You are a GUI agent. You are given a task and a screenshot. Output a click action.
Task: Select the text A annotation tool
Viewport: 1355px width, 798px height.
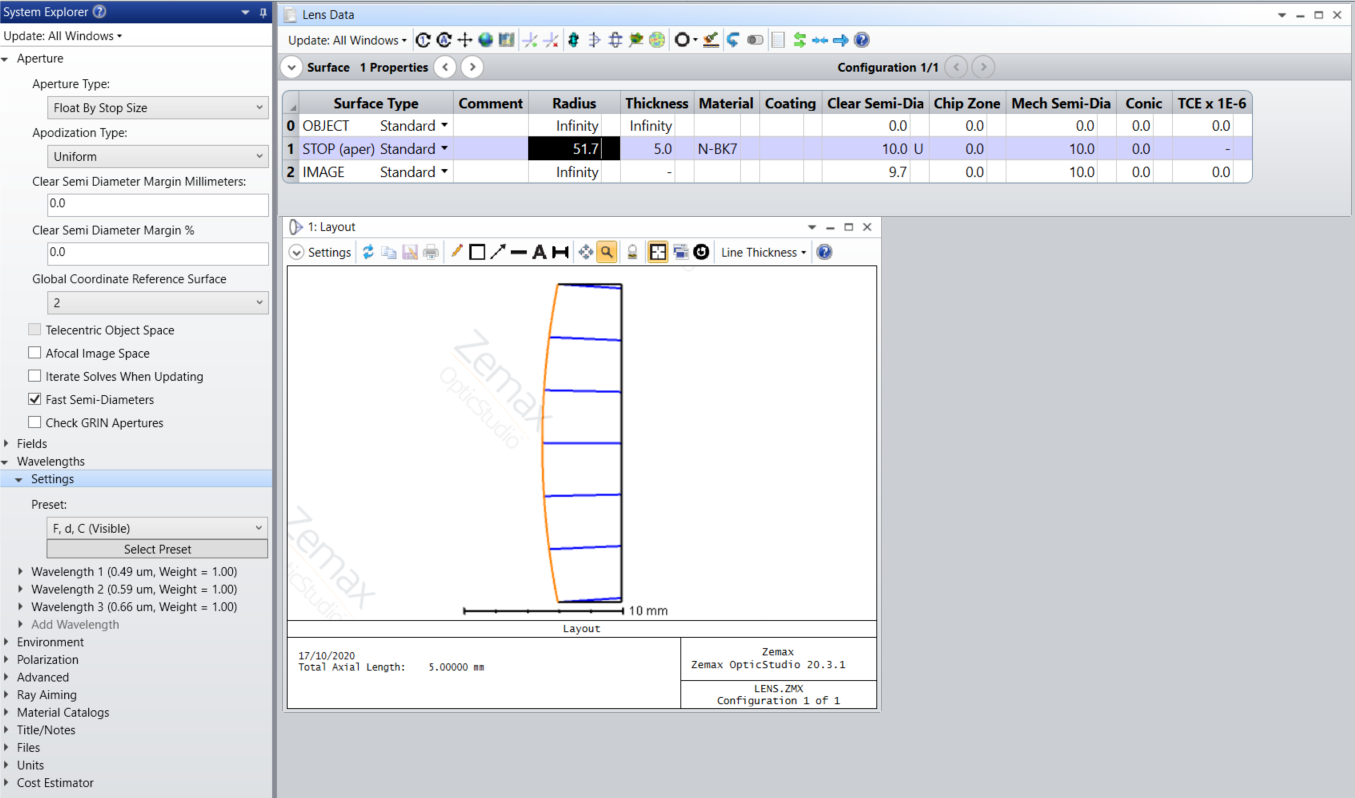click(540, 252)
